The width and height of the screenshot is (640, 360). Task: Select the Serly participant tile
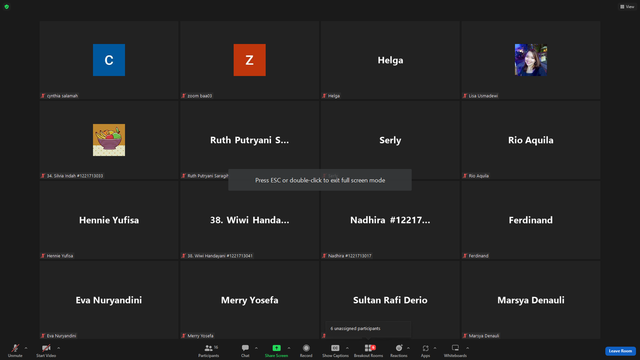pos(390,140)
